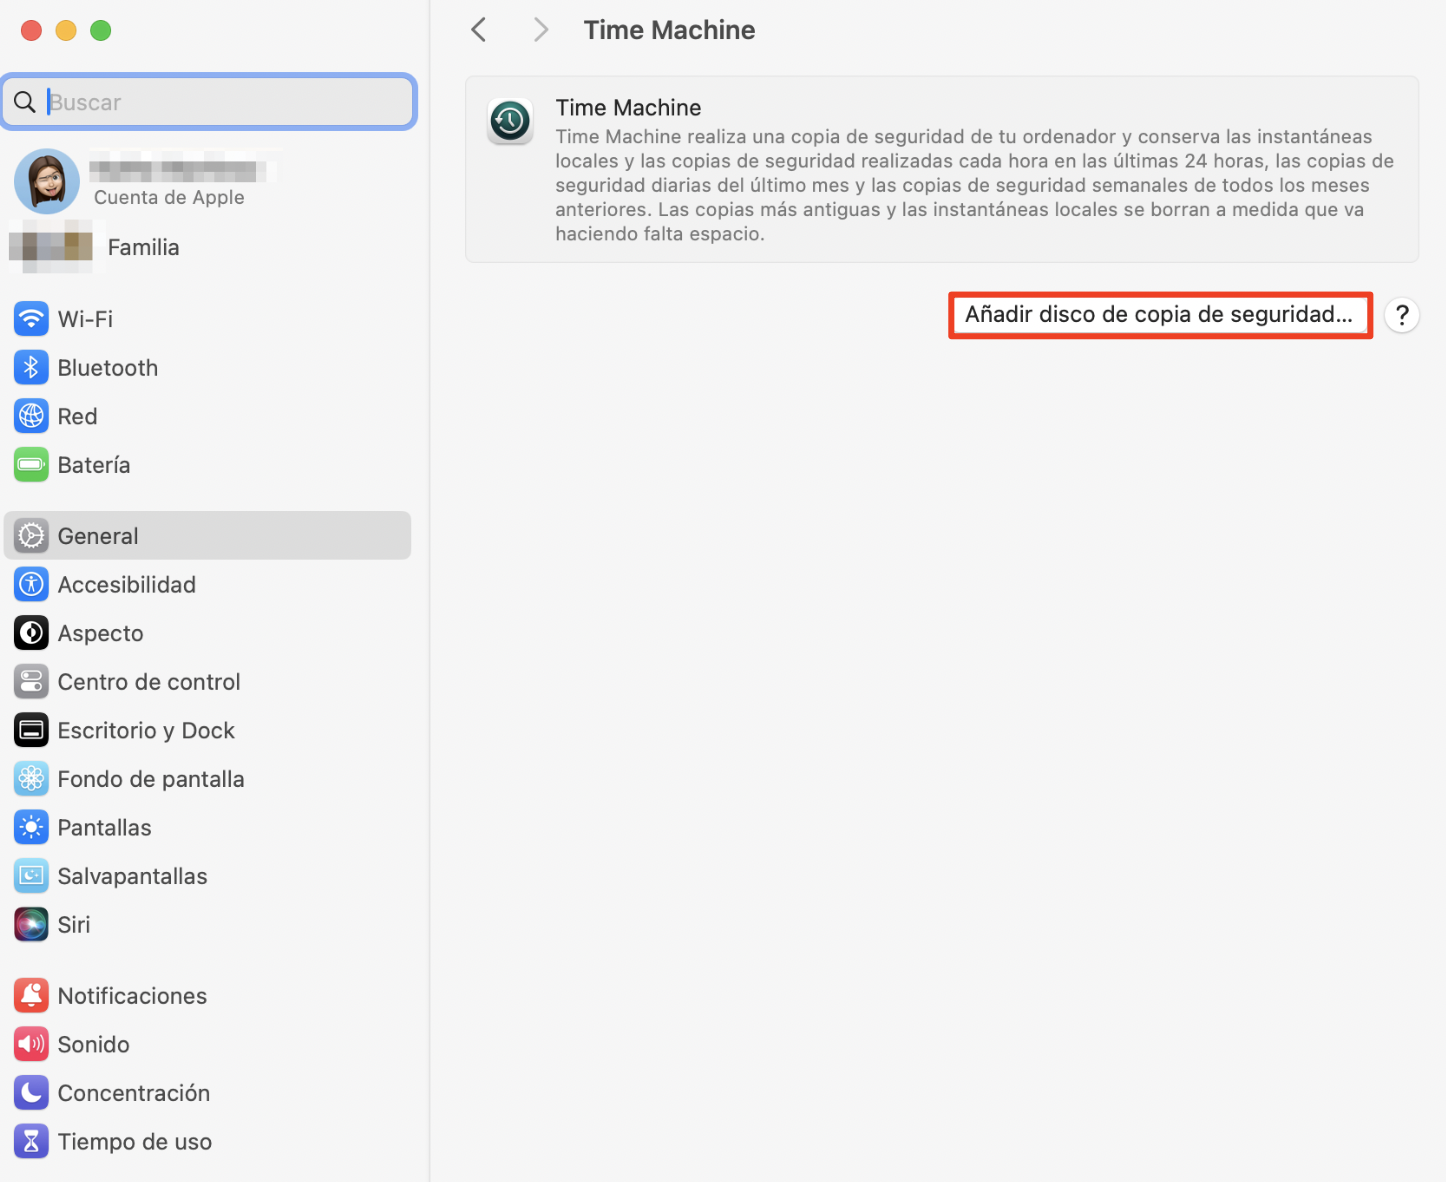This screenshot has width=1446, height=1182.
Task: Select Aspecto in the sidebar
Action: tap(208, 633)
